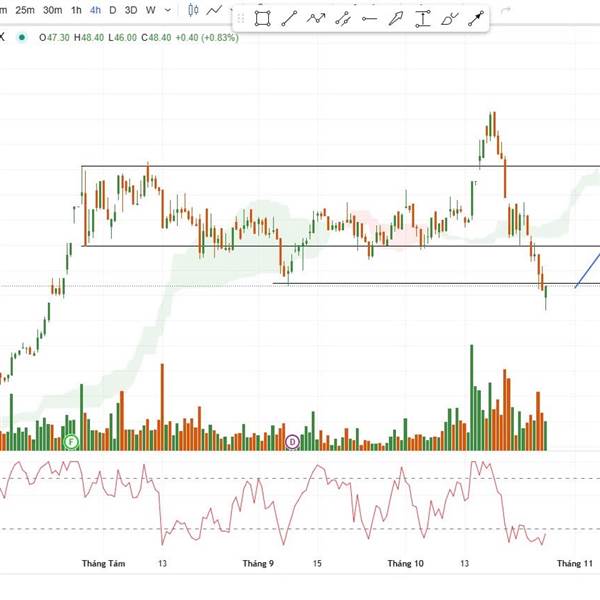Switch to the 3D timeframe
Viewport: 600px width, 600px height.
[x=130, y=10]
